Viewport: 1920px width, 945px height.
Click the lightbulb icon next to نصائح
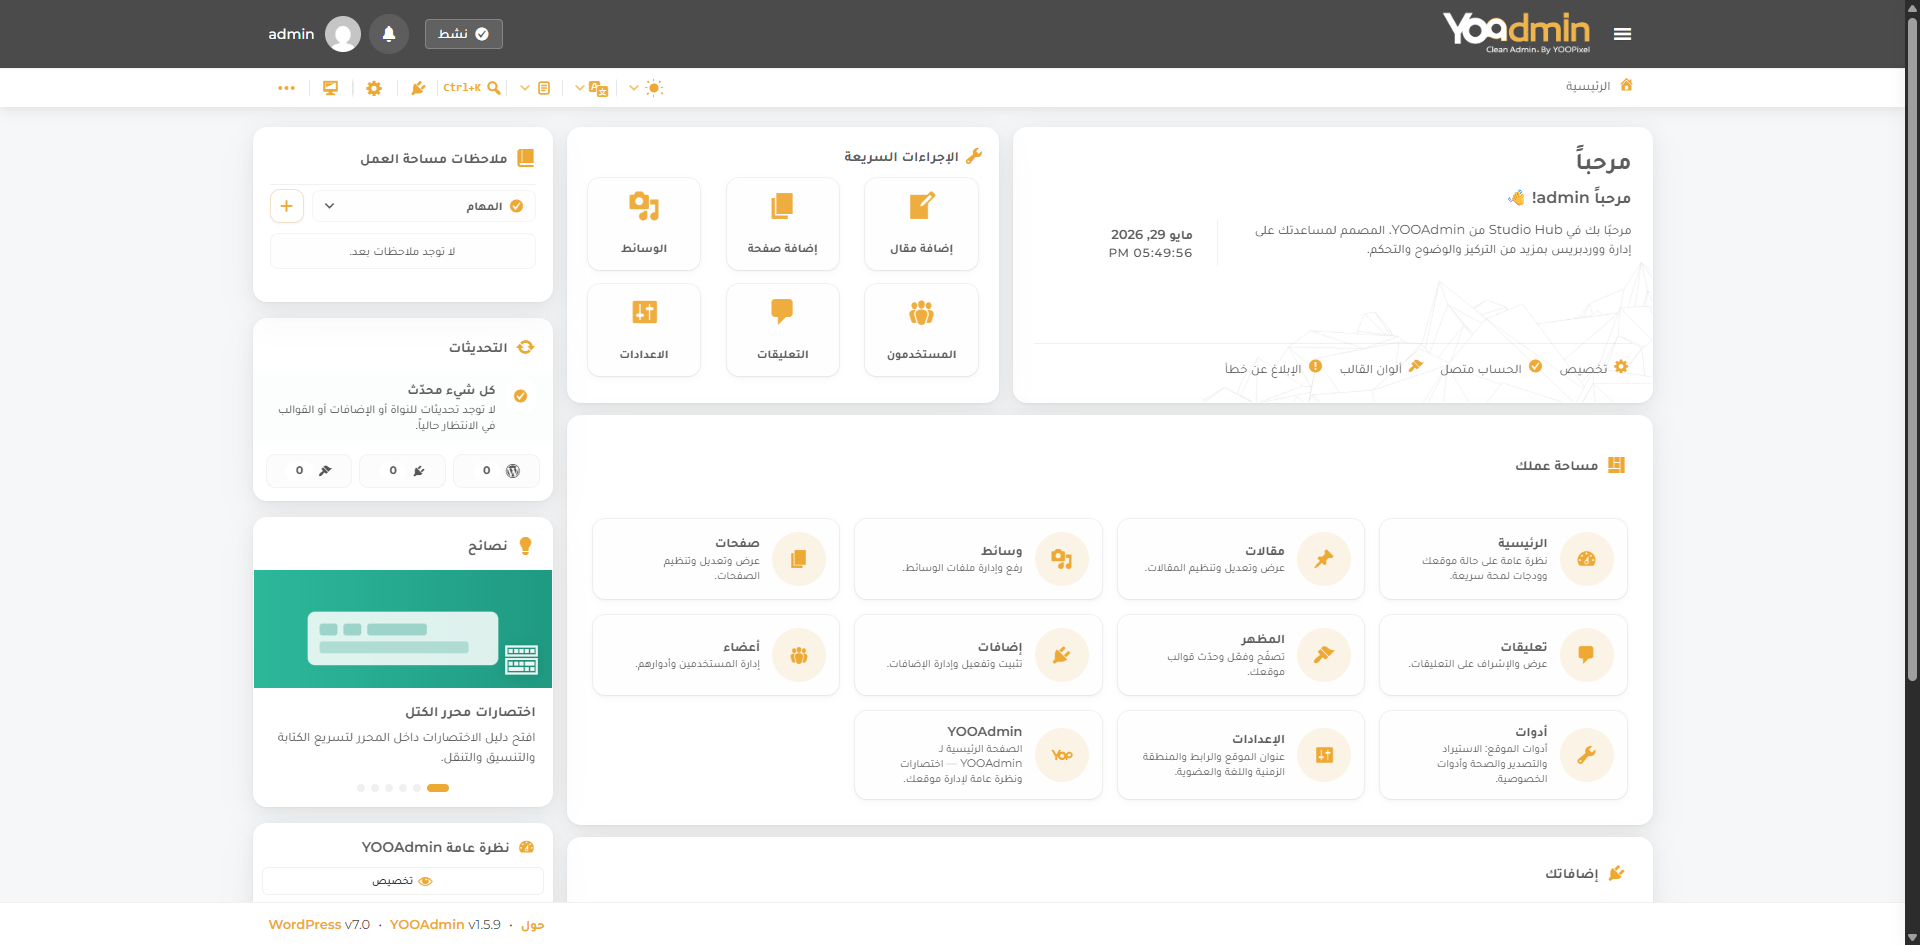526,546
